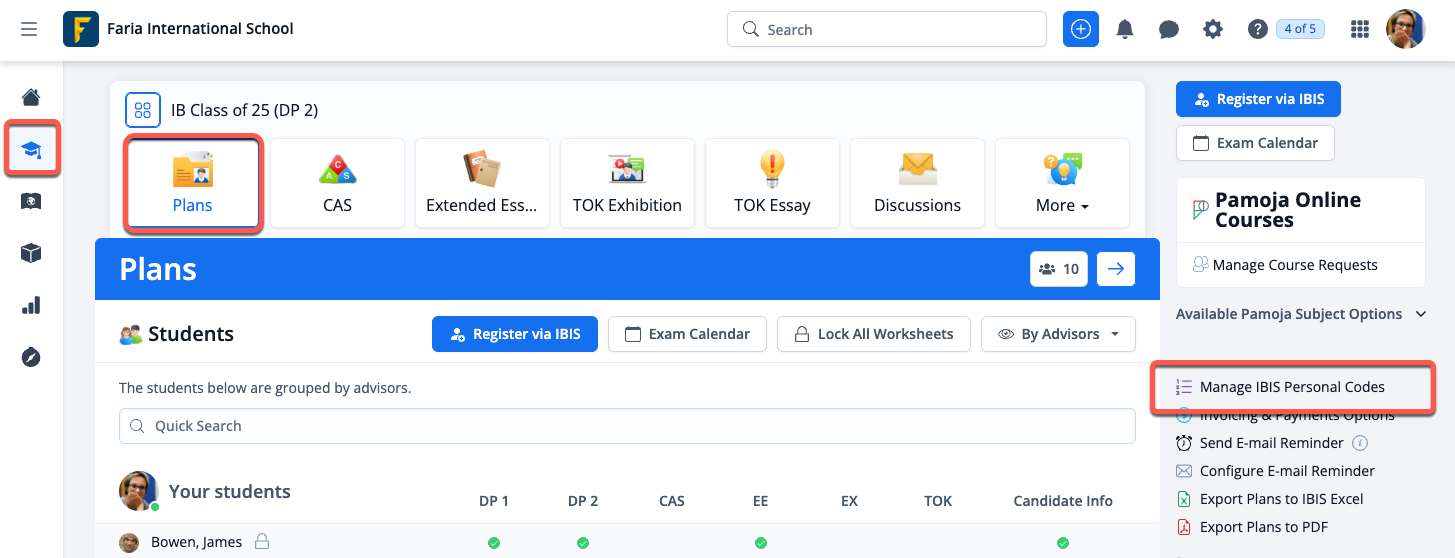This screenshot has height=558, width=1455.
Task: Toggle the lock icon beside Bowen, James
Action: pos(262,542)
